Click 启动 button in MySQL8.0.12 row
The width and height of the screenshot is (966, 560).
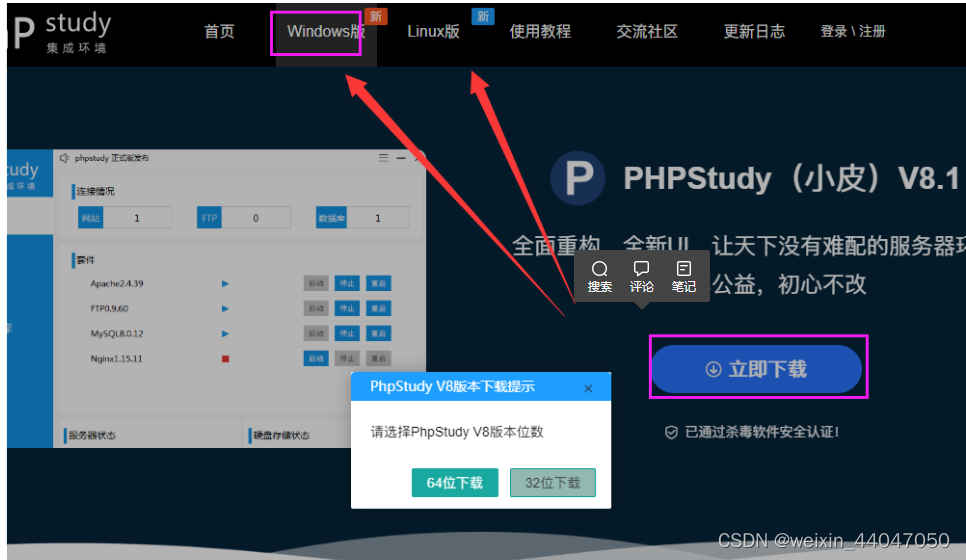pos(316,334)
